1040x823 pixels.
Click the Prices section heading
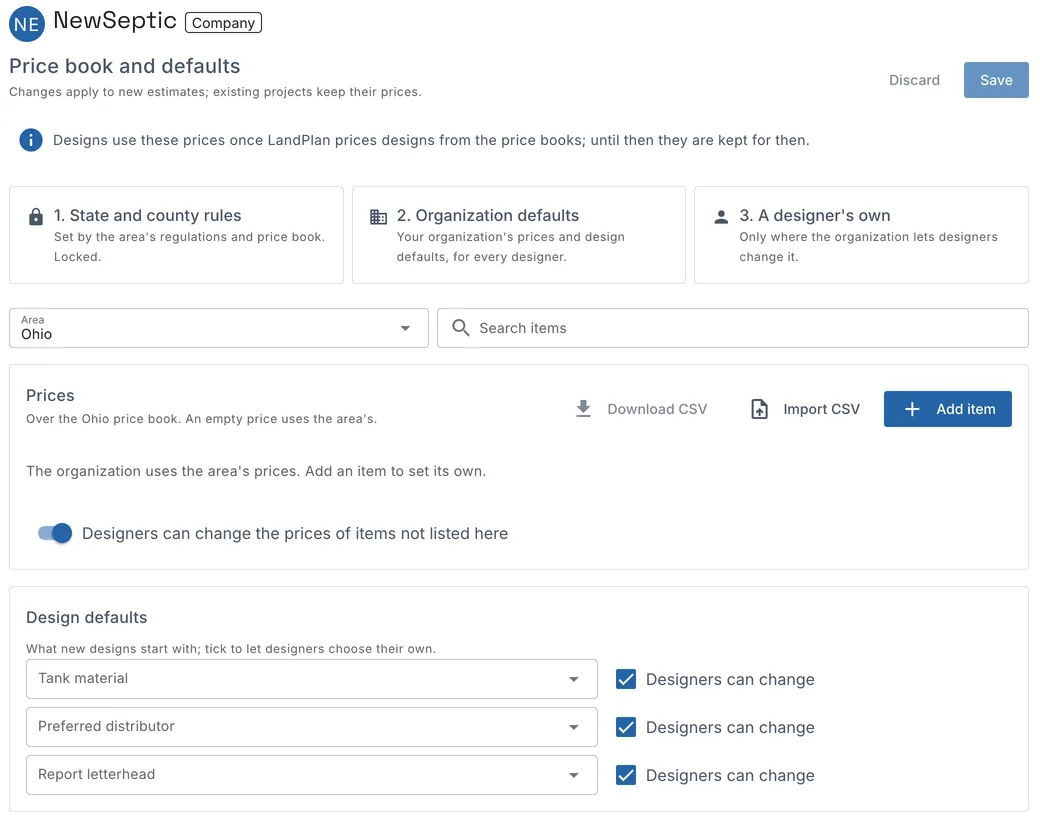[x=50, y=395]
